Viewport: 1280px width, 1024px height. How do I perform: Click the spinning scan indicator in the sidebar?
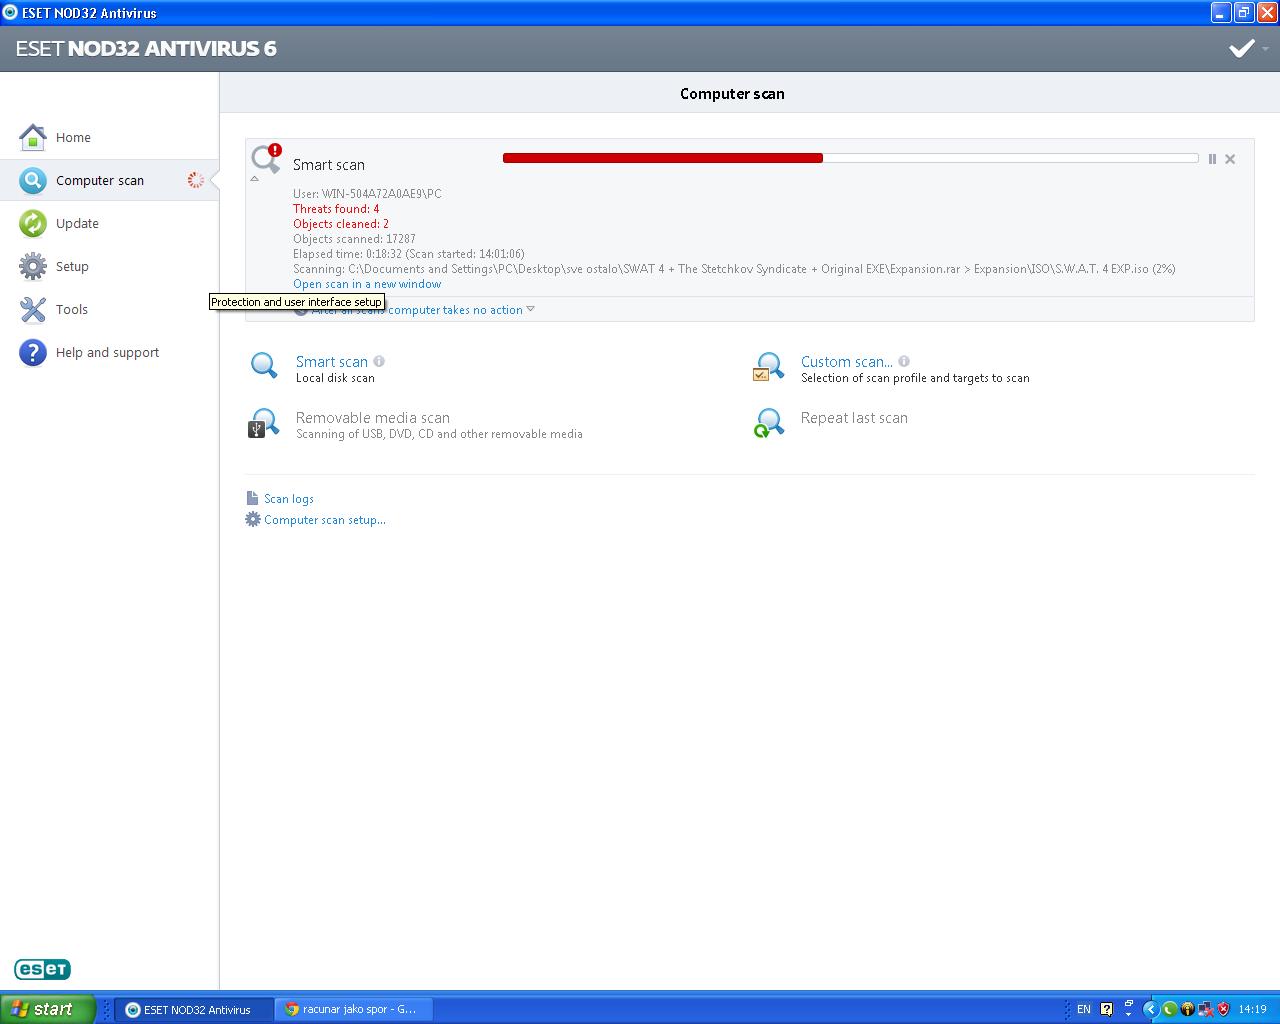(x=196, y=180)
